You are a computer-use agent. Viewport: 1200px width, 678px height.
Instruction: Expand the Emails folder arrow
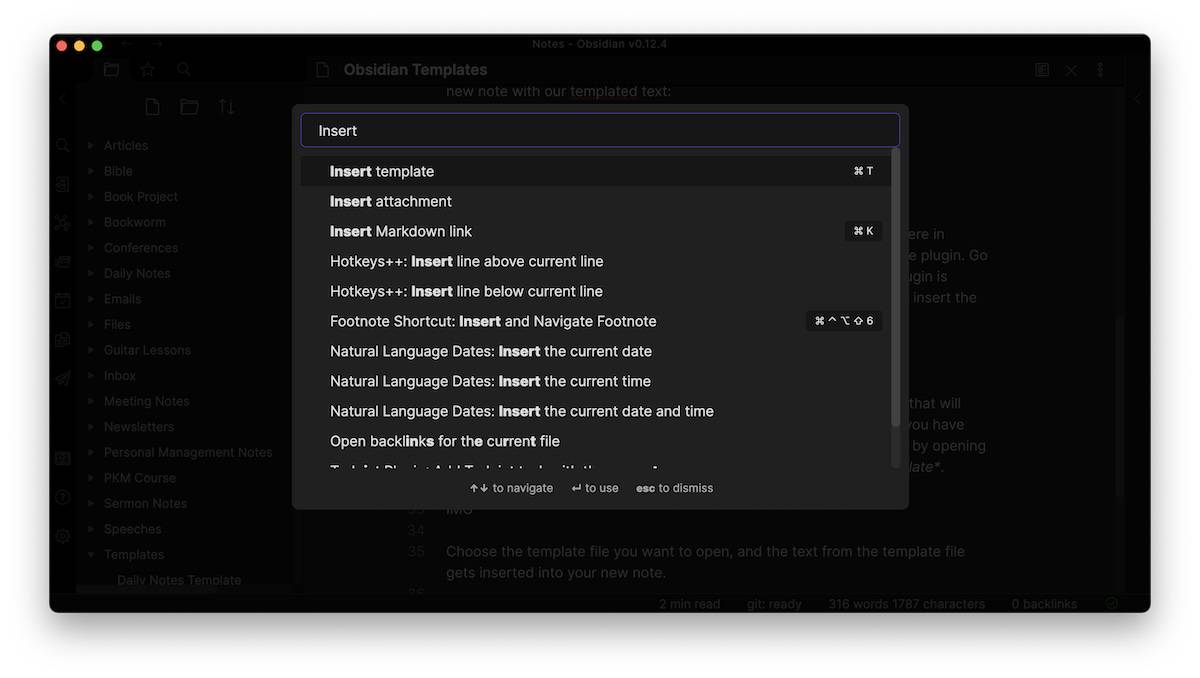click(x=91, y=299)
